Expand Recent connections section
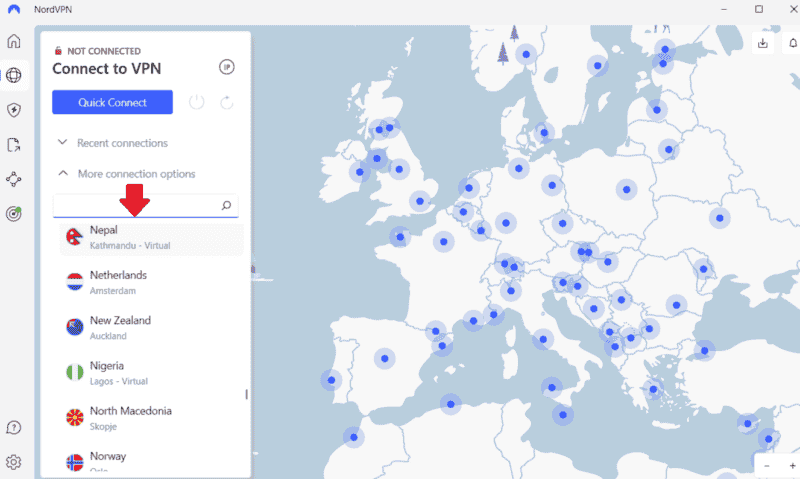The width and height of the screenshot is (800, 479). pyautogui.click(x=112, y=143)
